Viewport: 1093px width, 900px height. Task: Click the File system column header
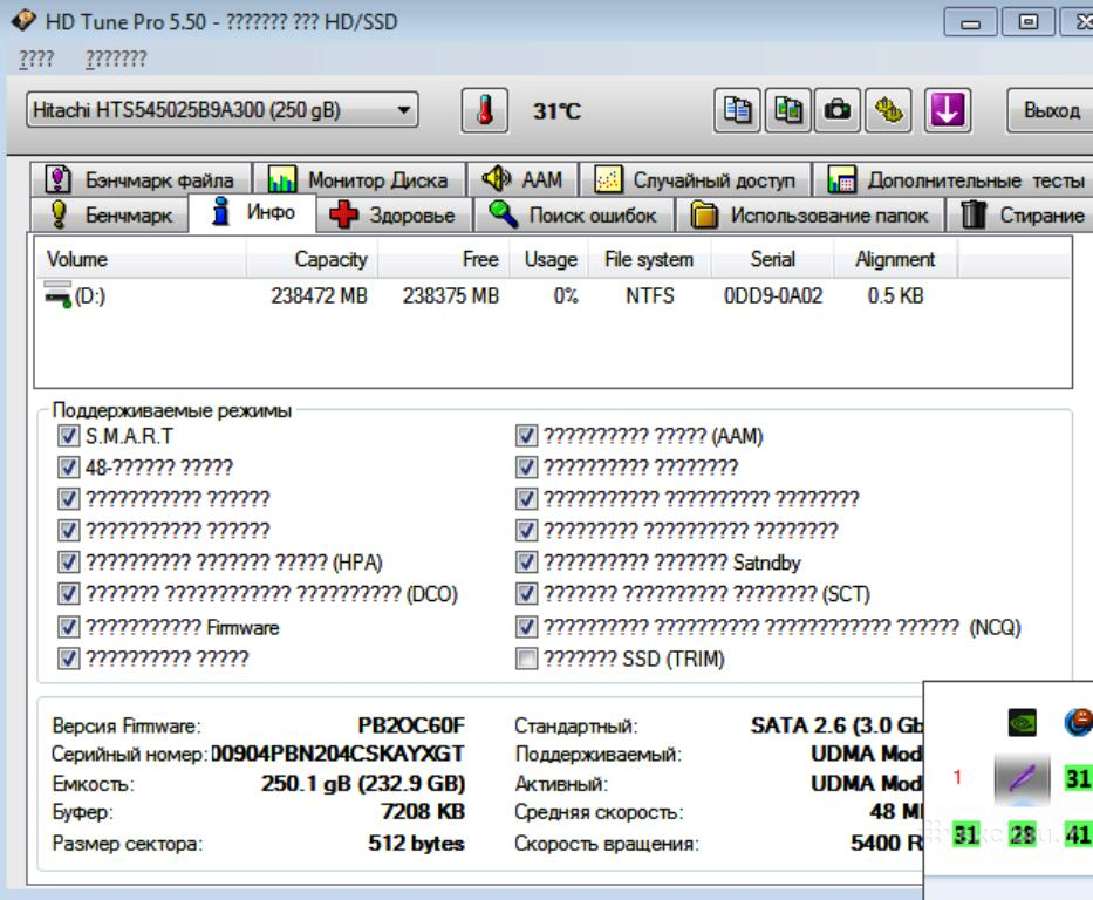[x=650, y=259]
